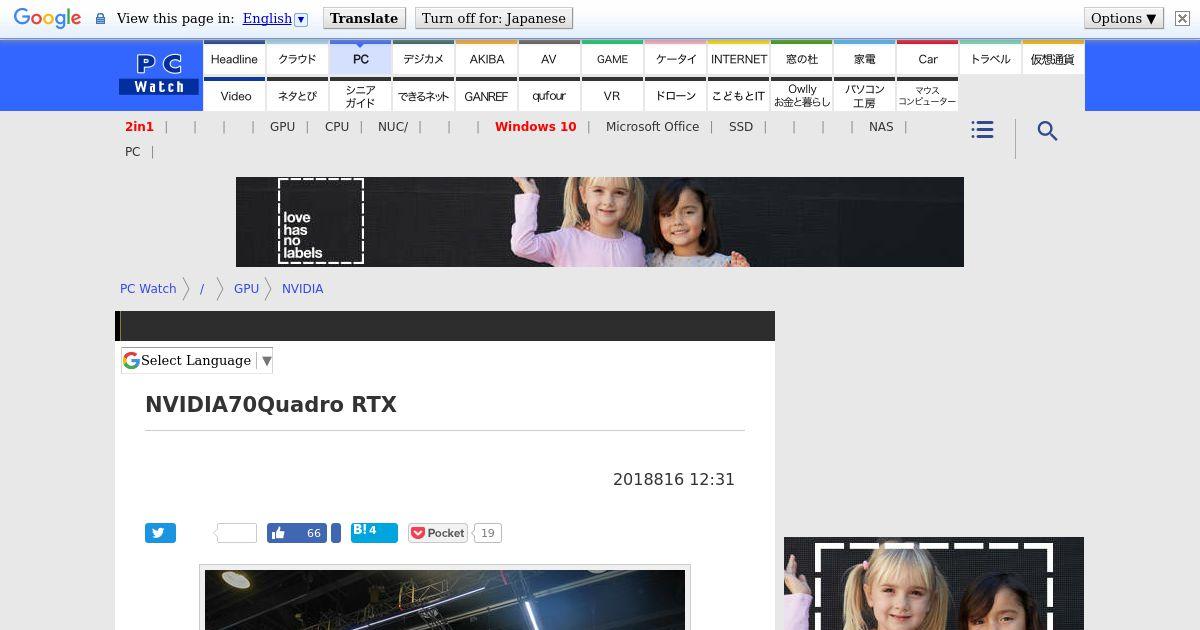Click the GPU topic link in subnav

(282, 126)
